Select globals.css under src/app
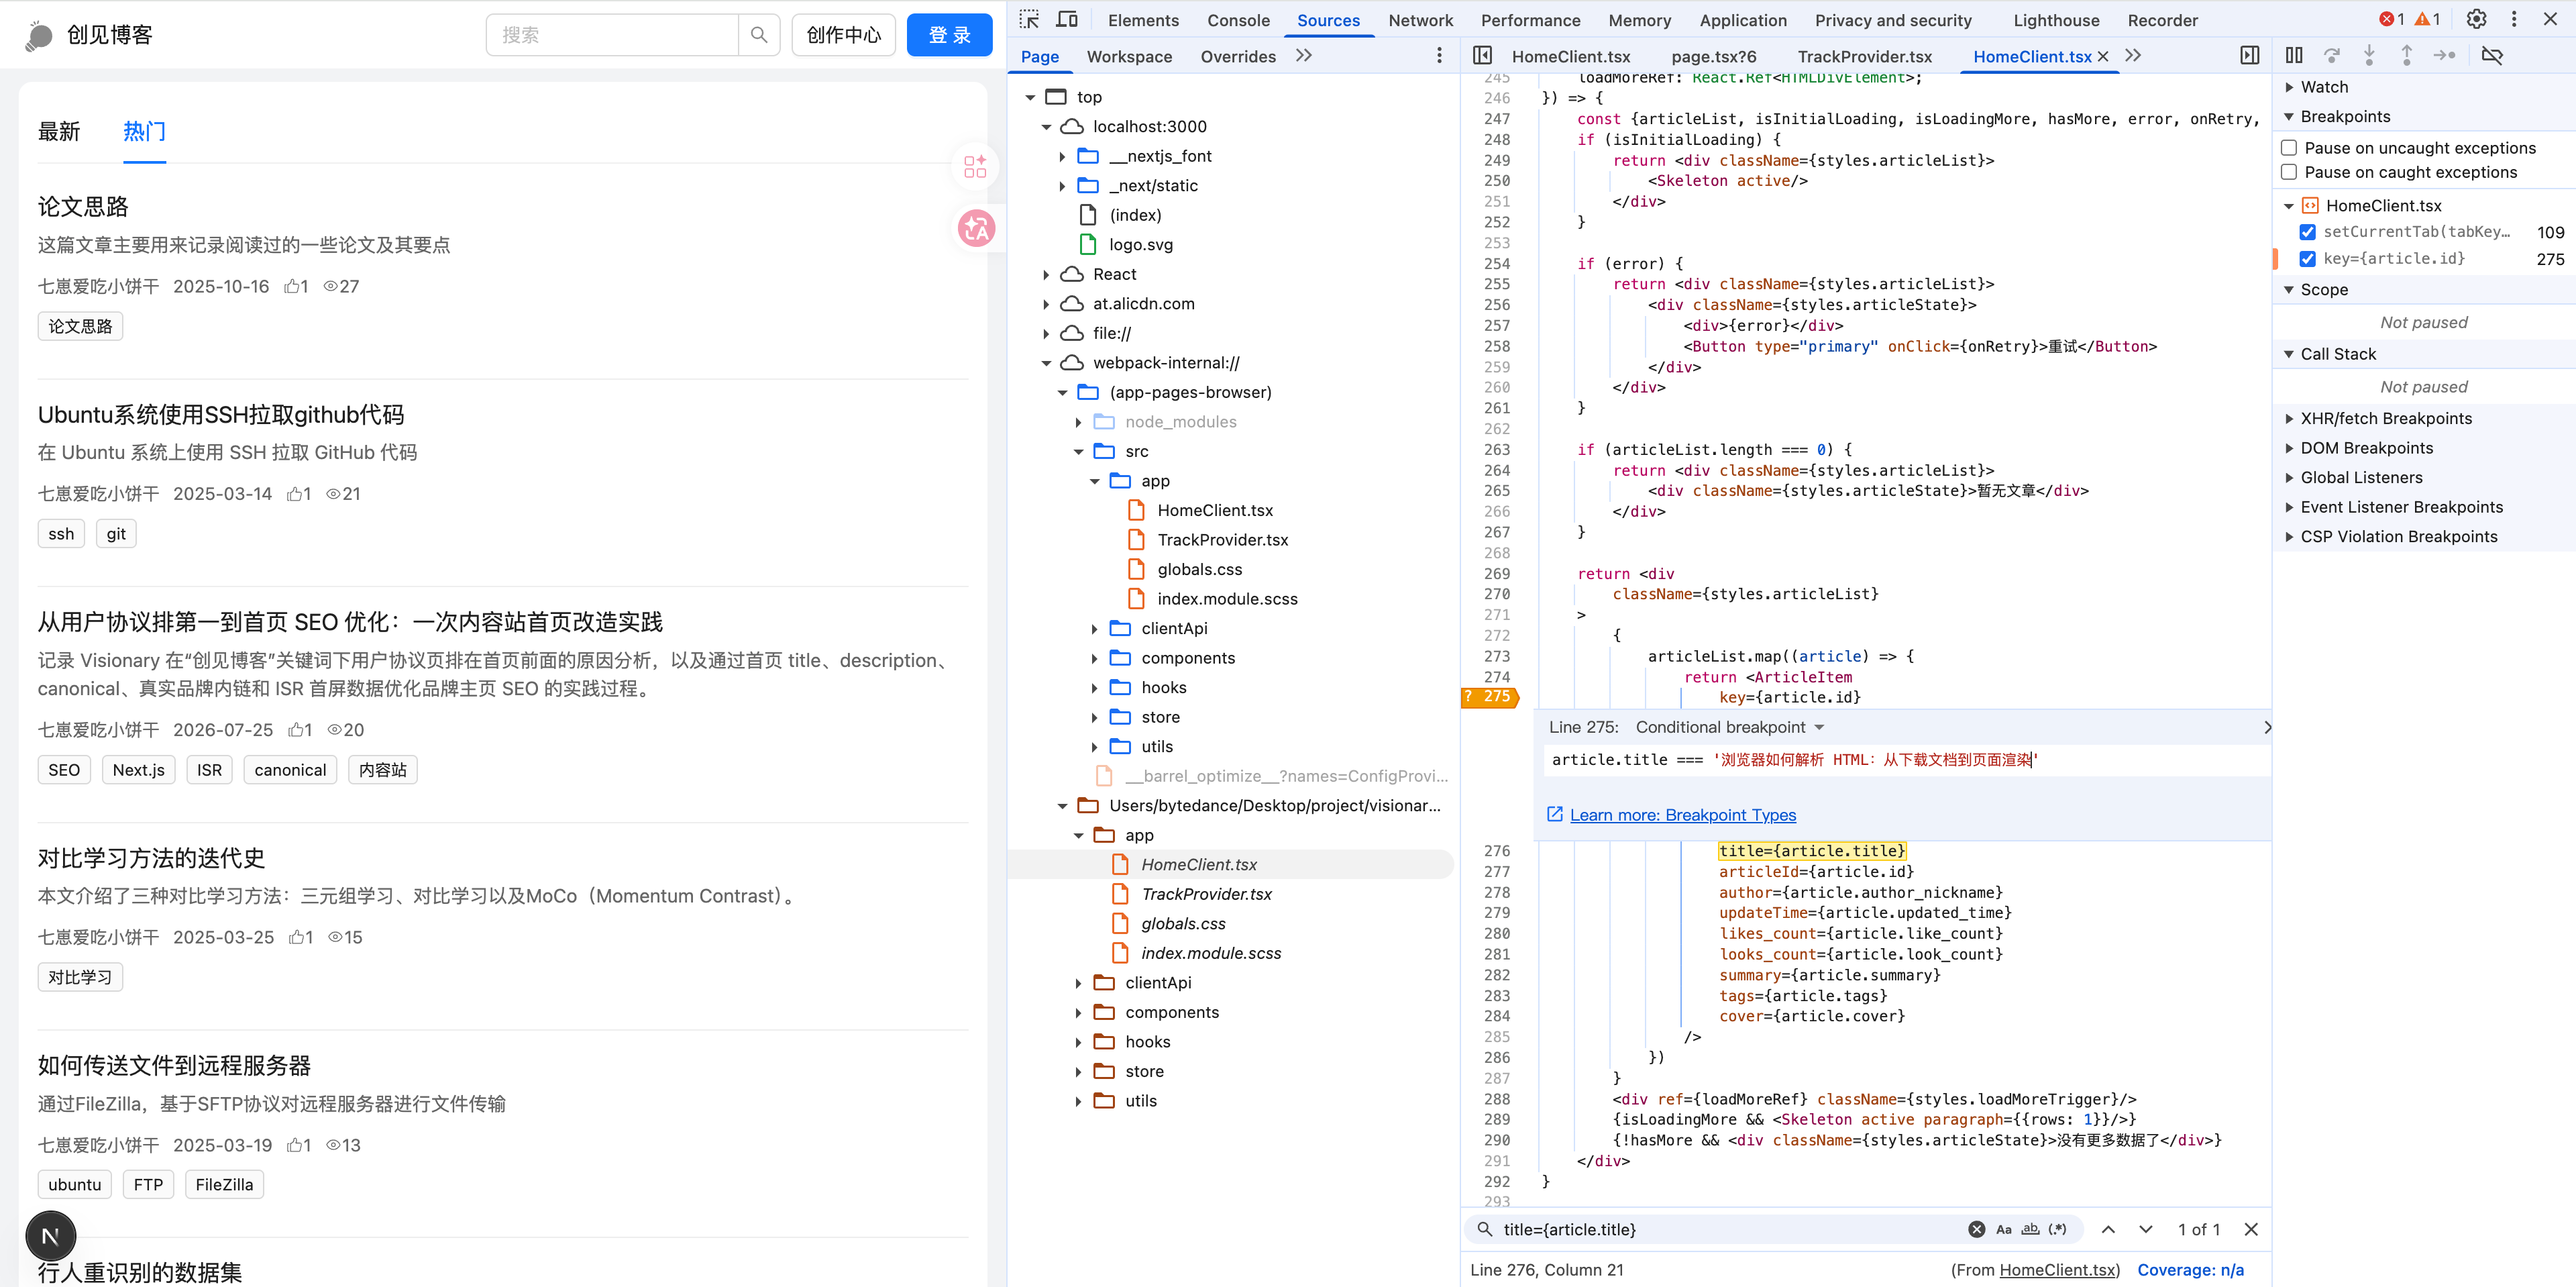 1199,570
